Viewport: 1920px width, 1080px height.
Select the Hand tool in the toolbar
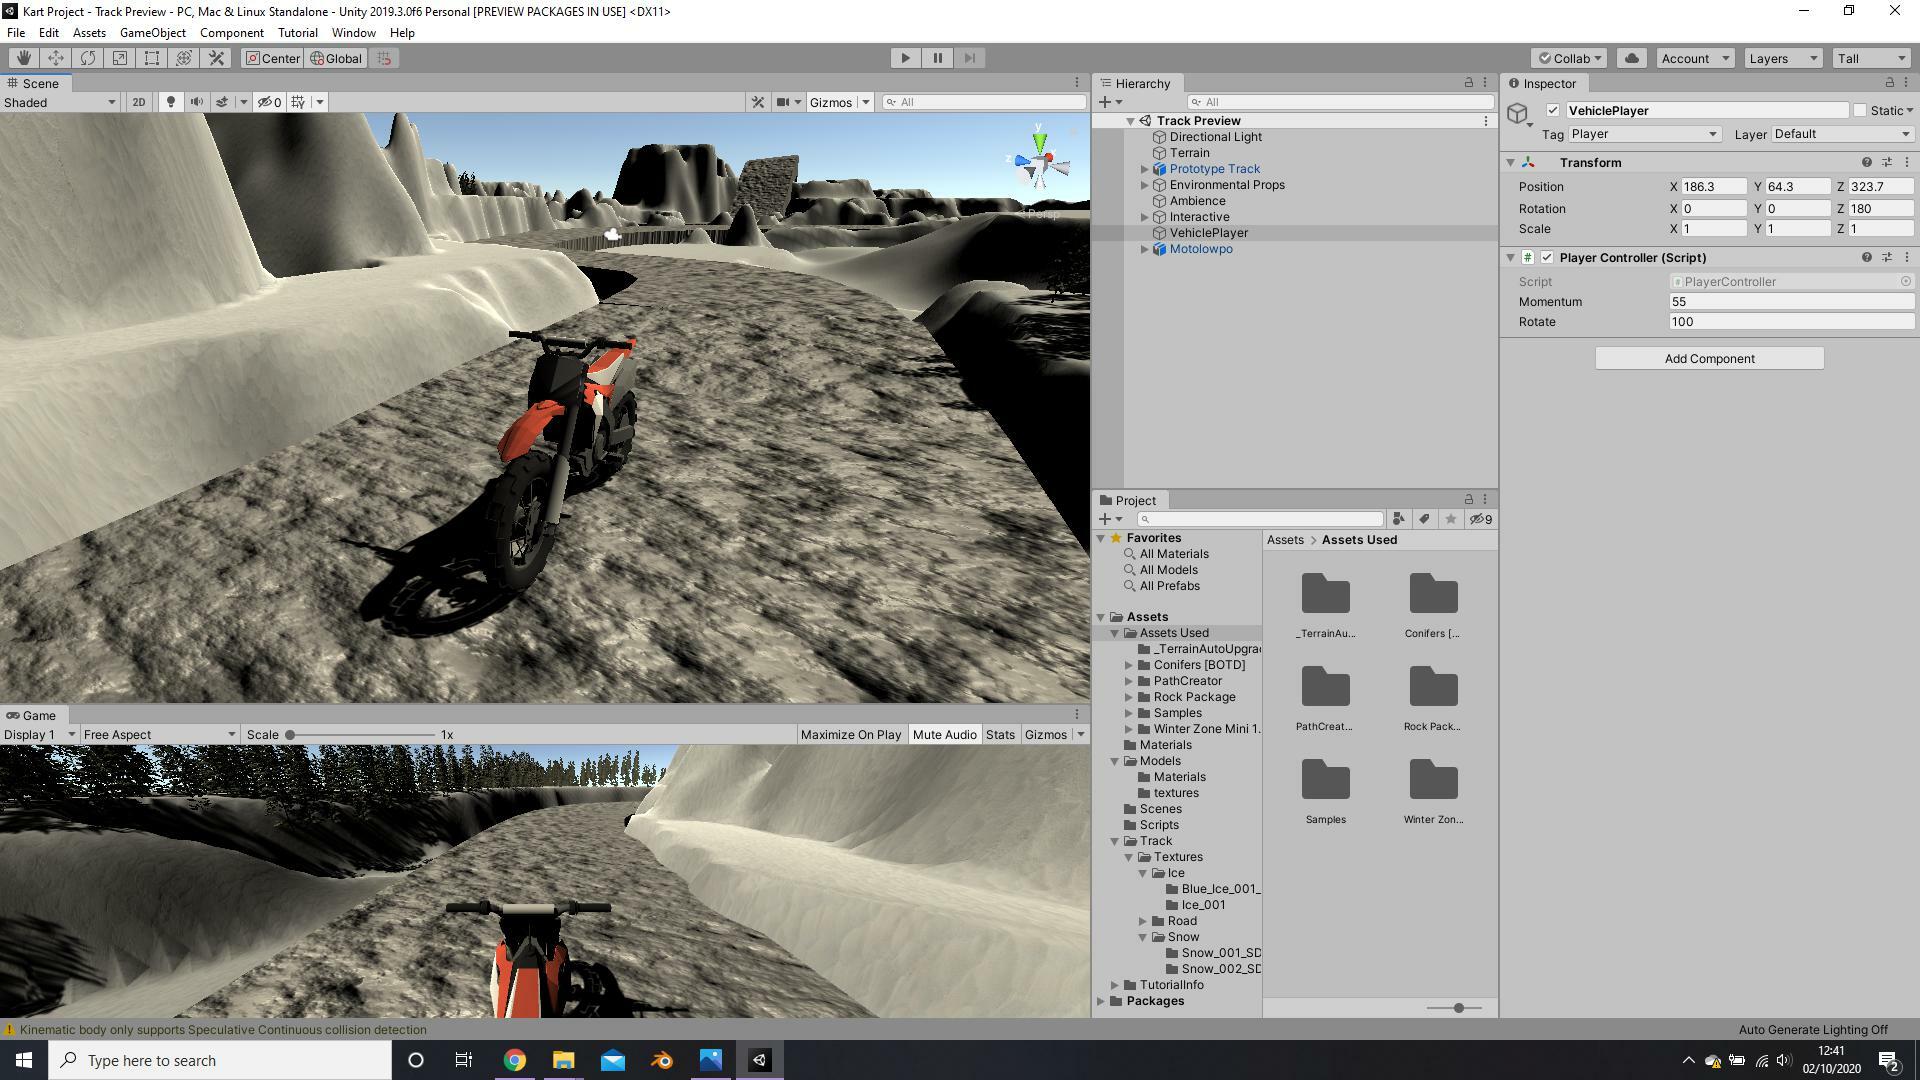point(24,57)
